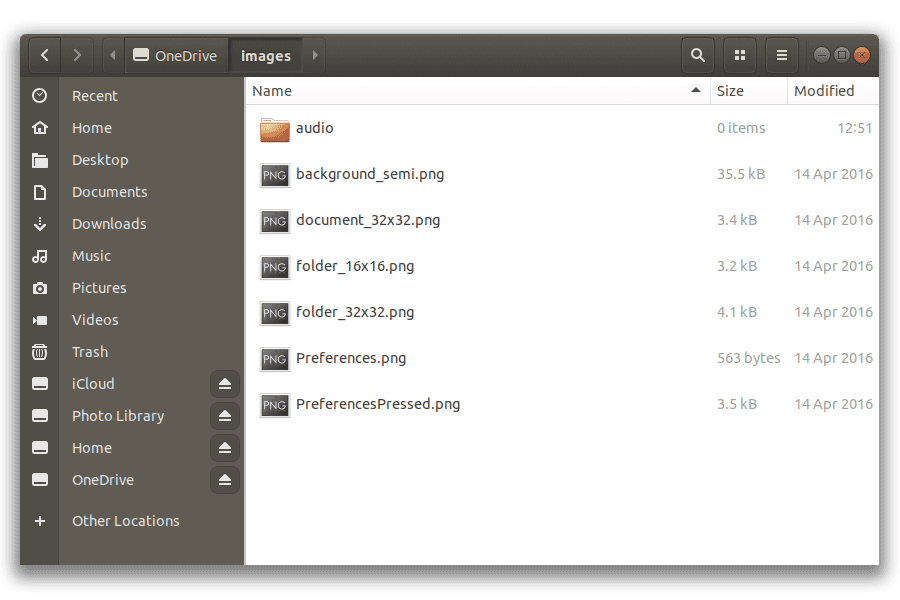Viewport: 900px width, 600px height.
Task: Eject the Photo Library drive
Action: tap(224, 416)
